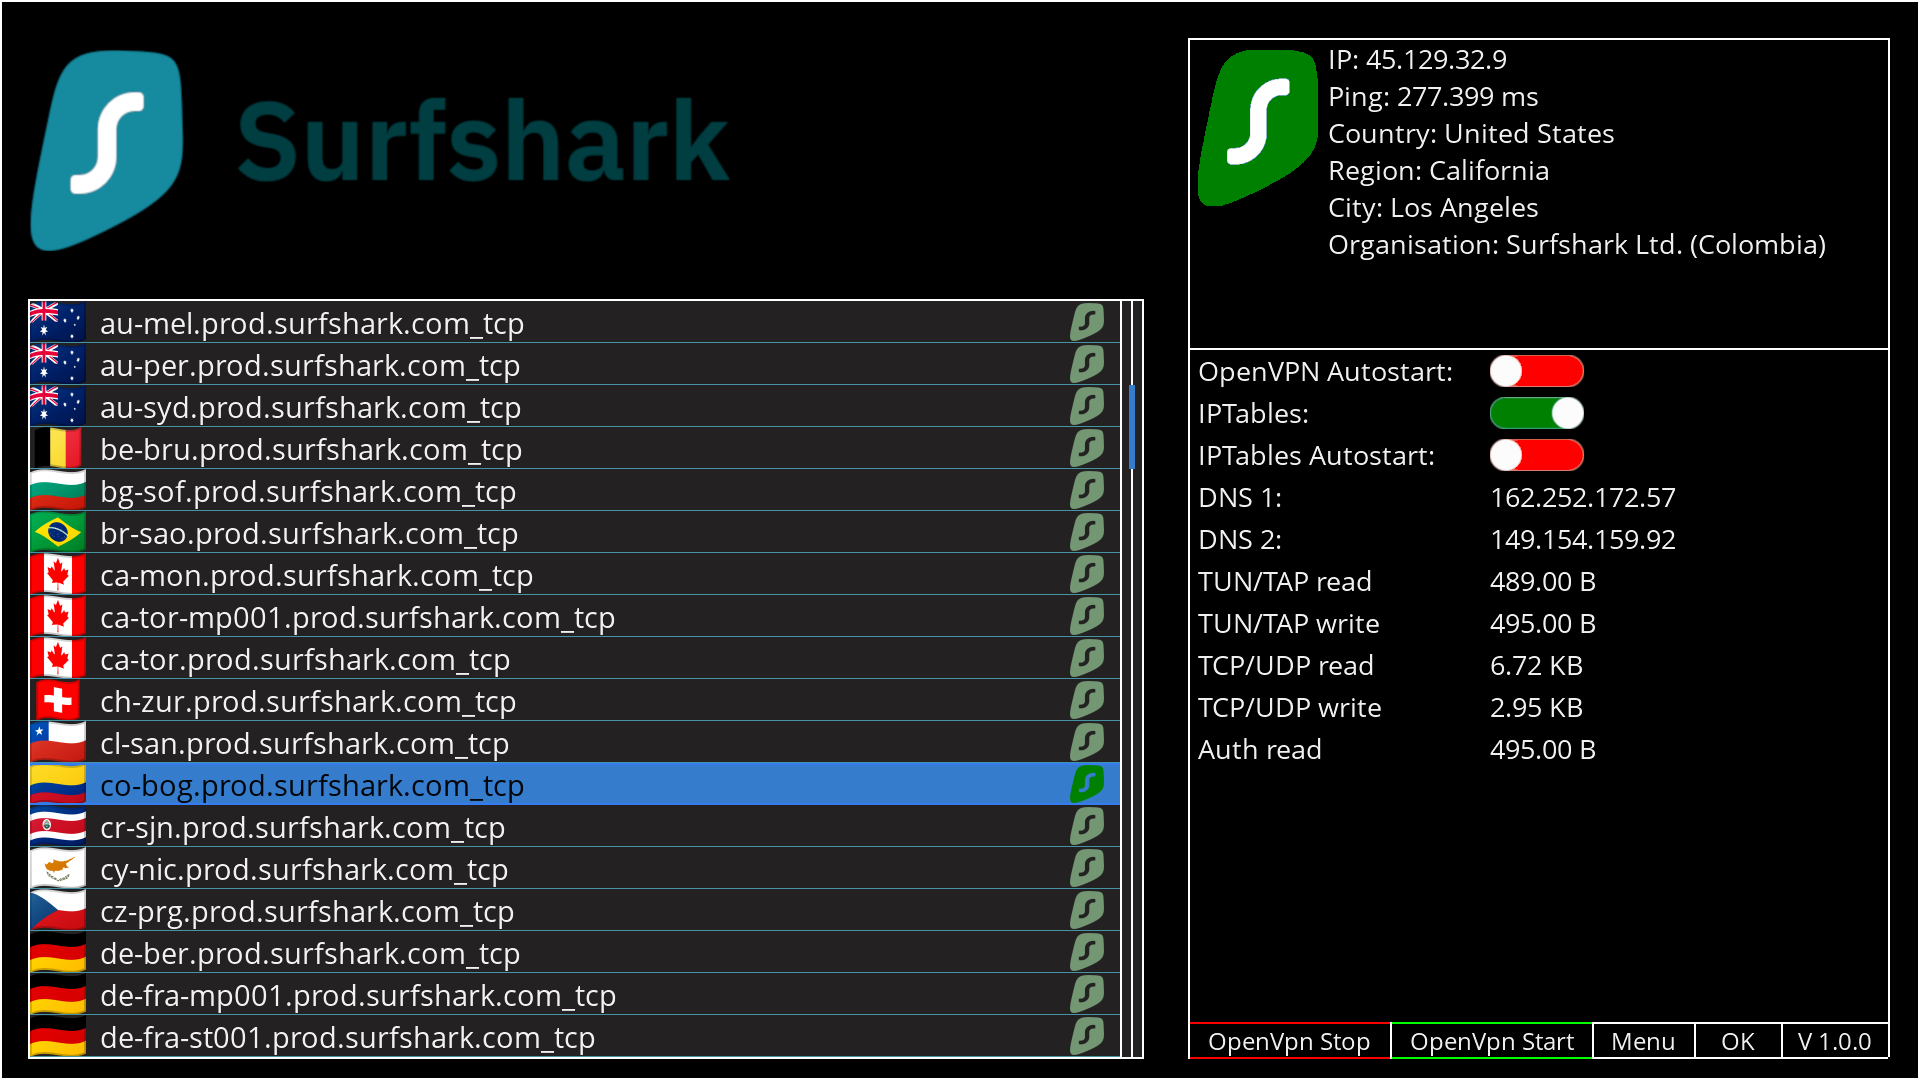
Task: Click the green Surfshark icon on the co-bog row
Action: [x=1087, y=784]
